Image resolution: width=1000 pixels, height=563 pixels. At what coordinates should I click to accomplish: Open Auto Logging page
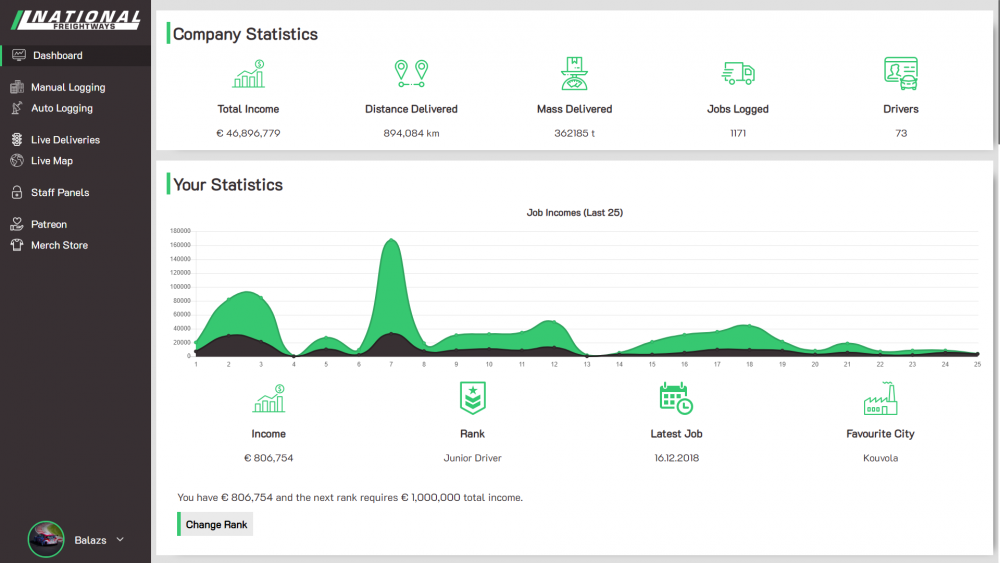coord(61,108)
